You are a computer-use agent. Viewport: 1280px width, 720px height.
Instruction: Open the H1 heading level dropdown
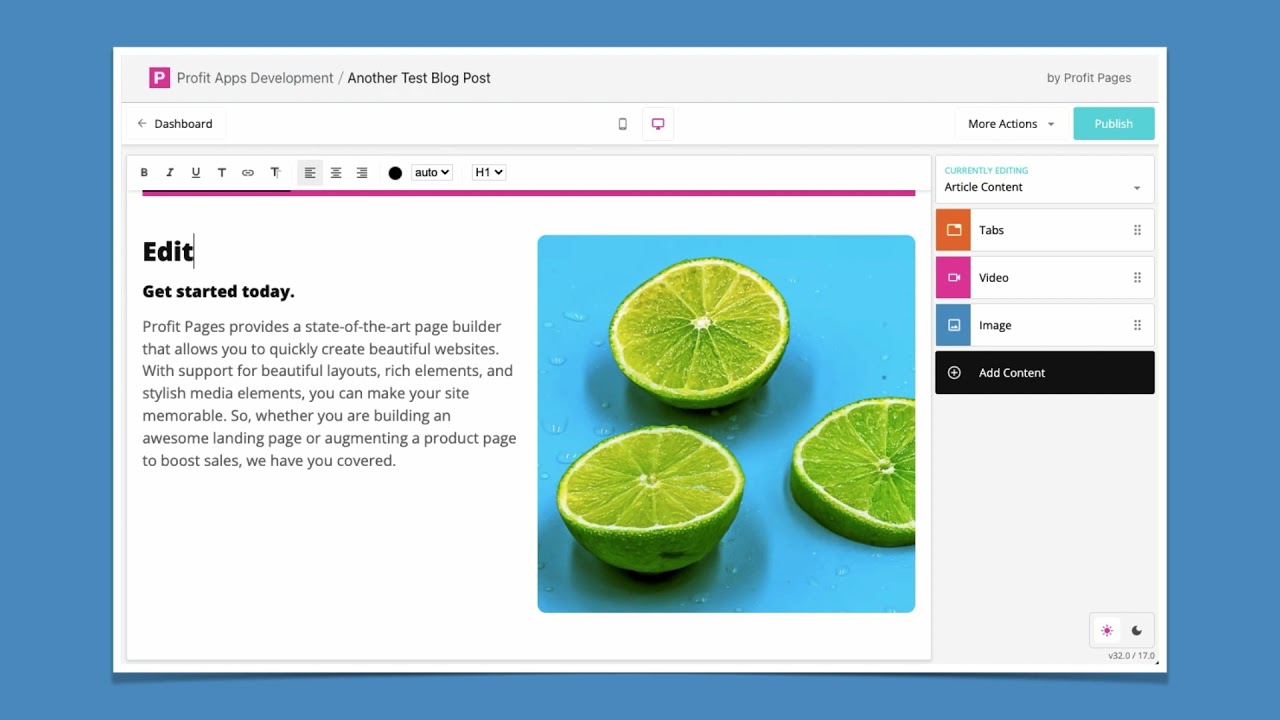coord(489,172)
